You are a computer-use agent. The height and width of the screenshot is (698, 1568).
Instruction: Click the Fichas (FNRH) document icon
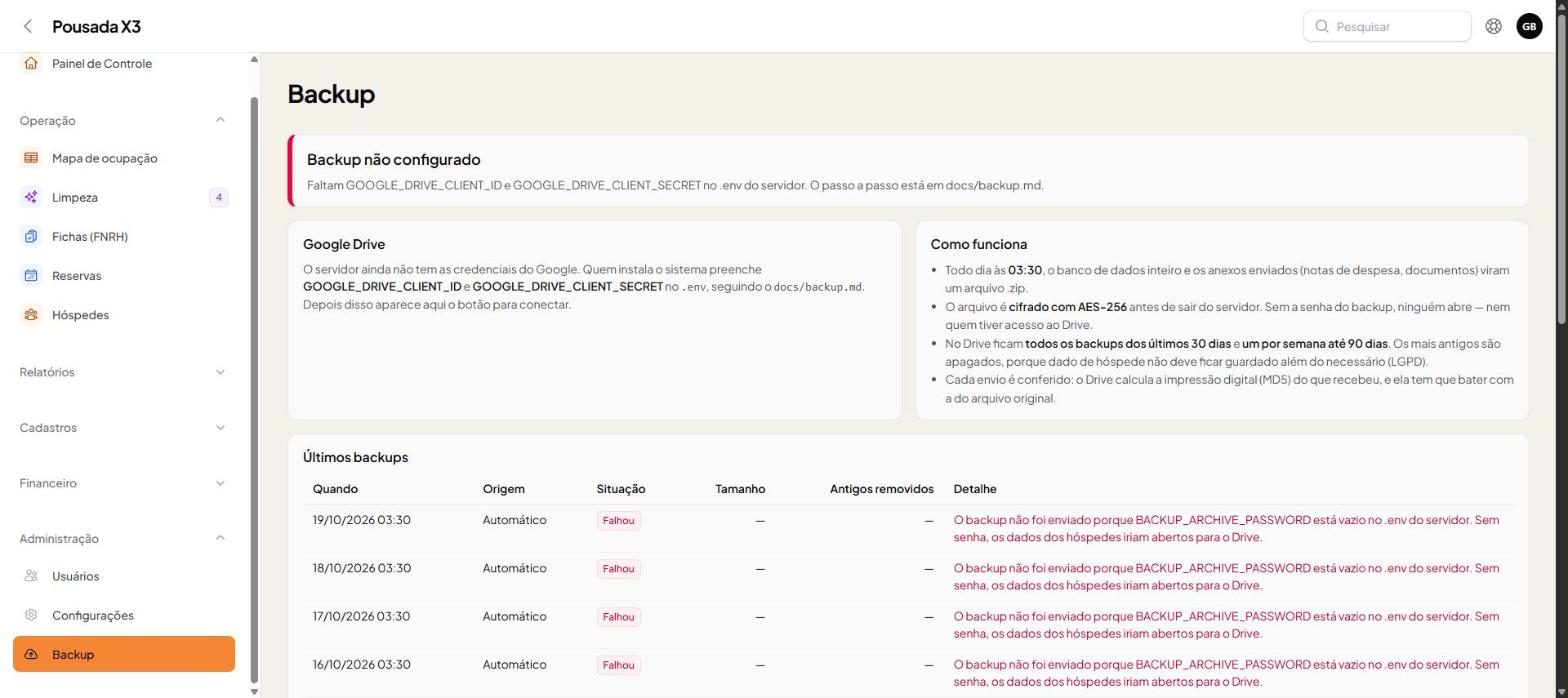[x=31, y=236]
